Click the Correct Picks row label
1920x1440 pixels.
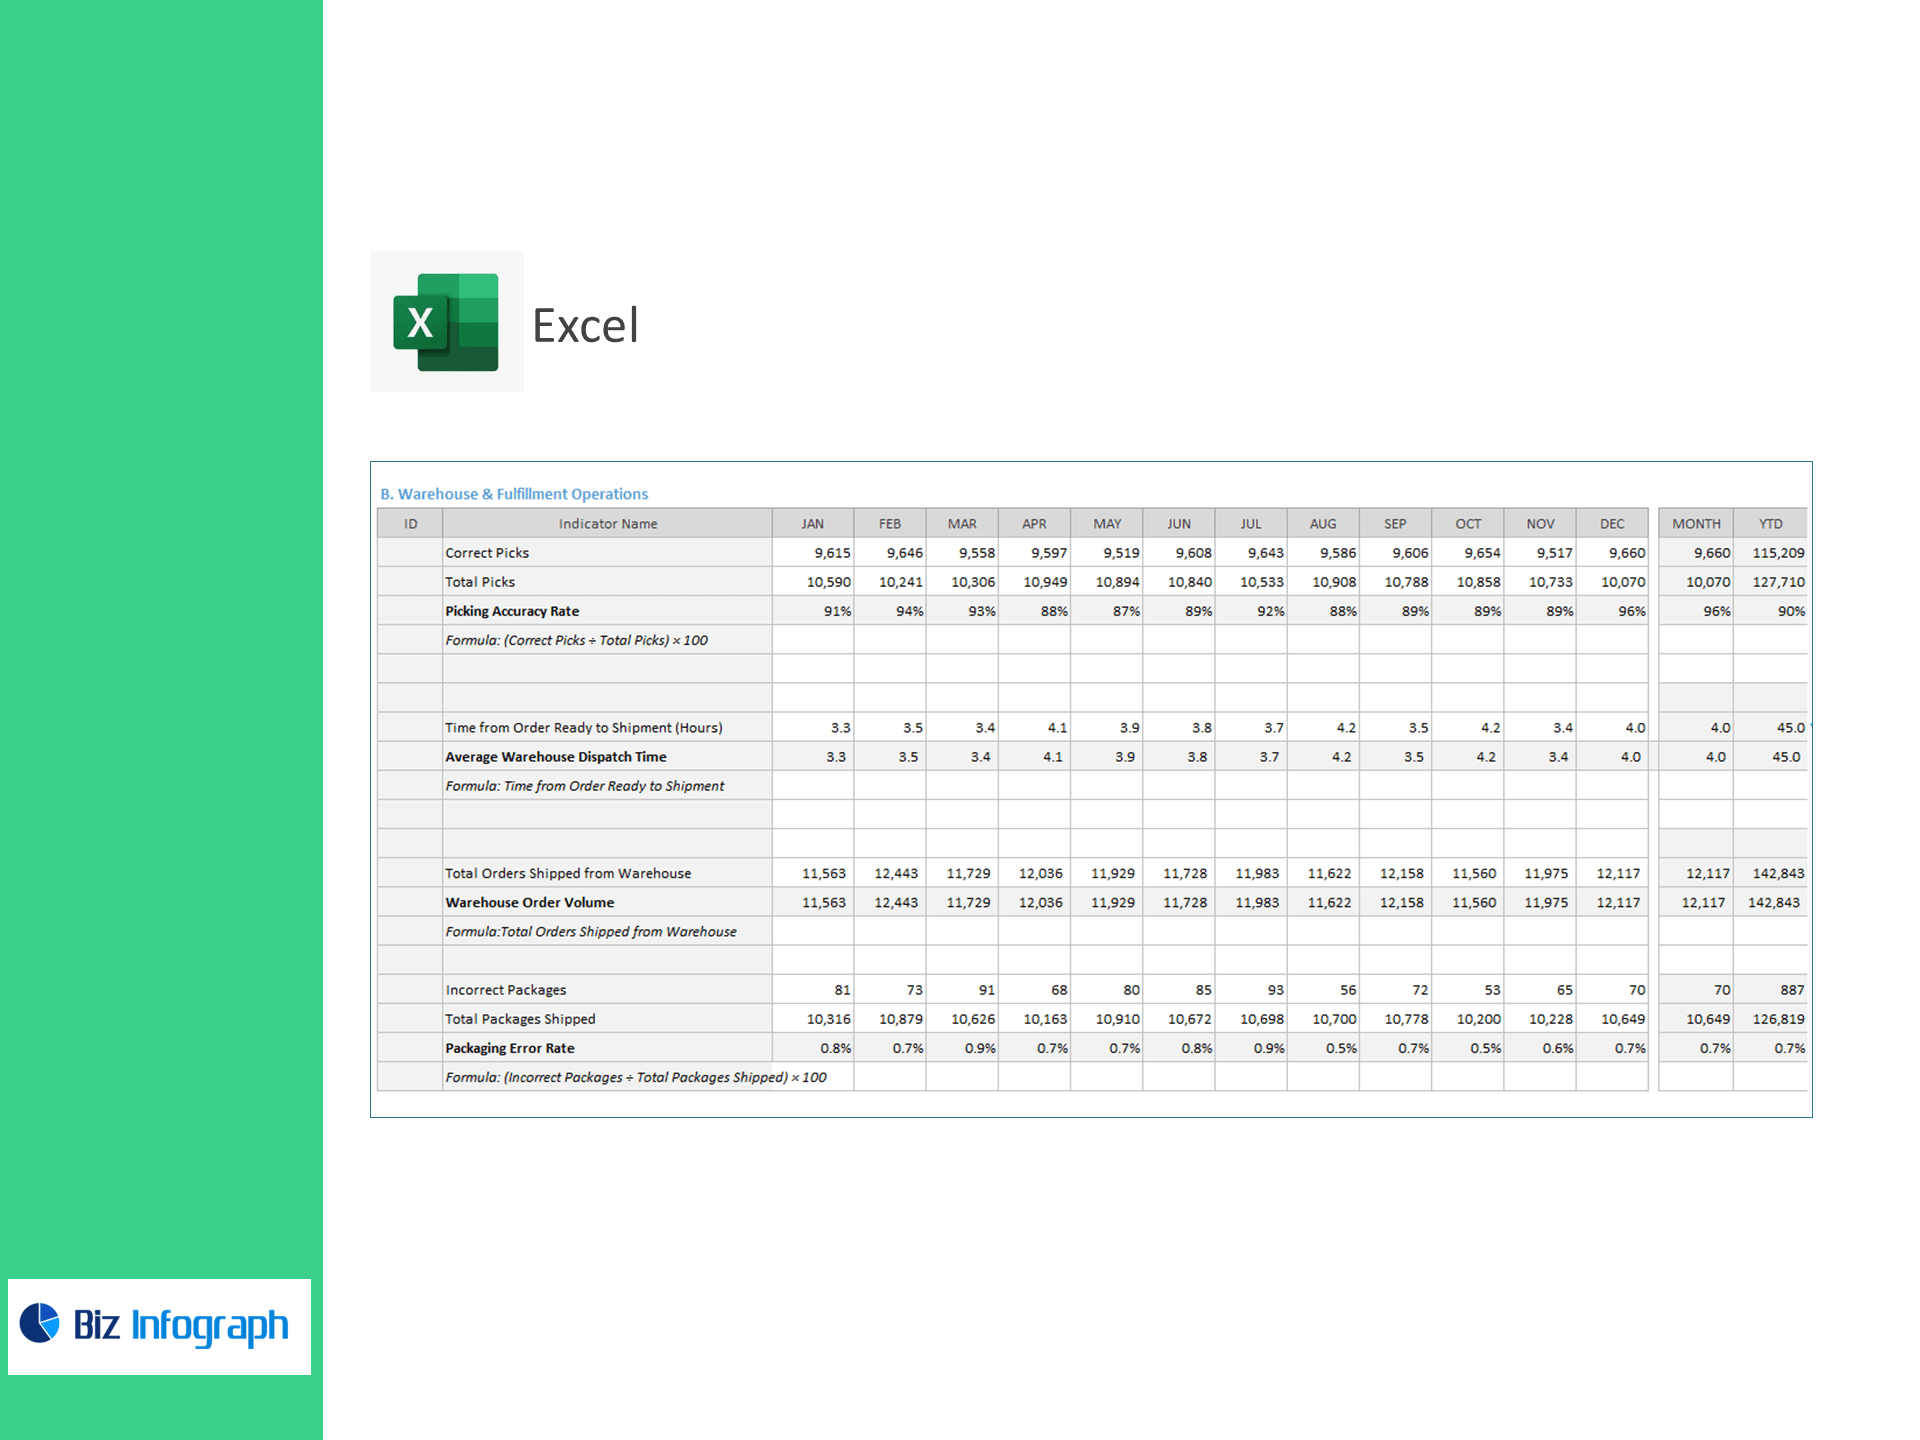pyautogui.click(x=487, y=553)
